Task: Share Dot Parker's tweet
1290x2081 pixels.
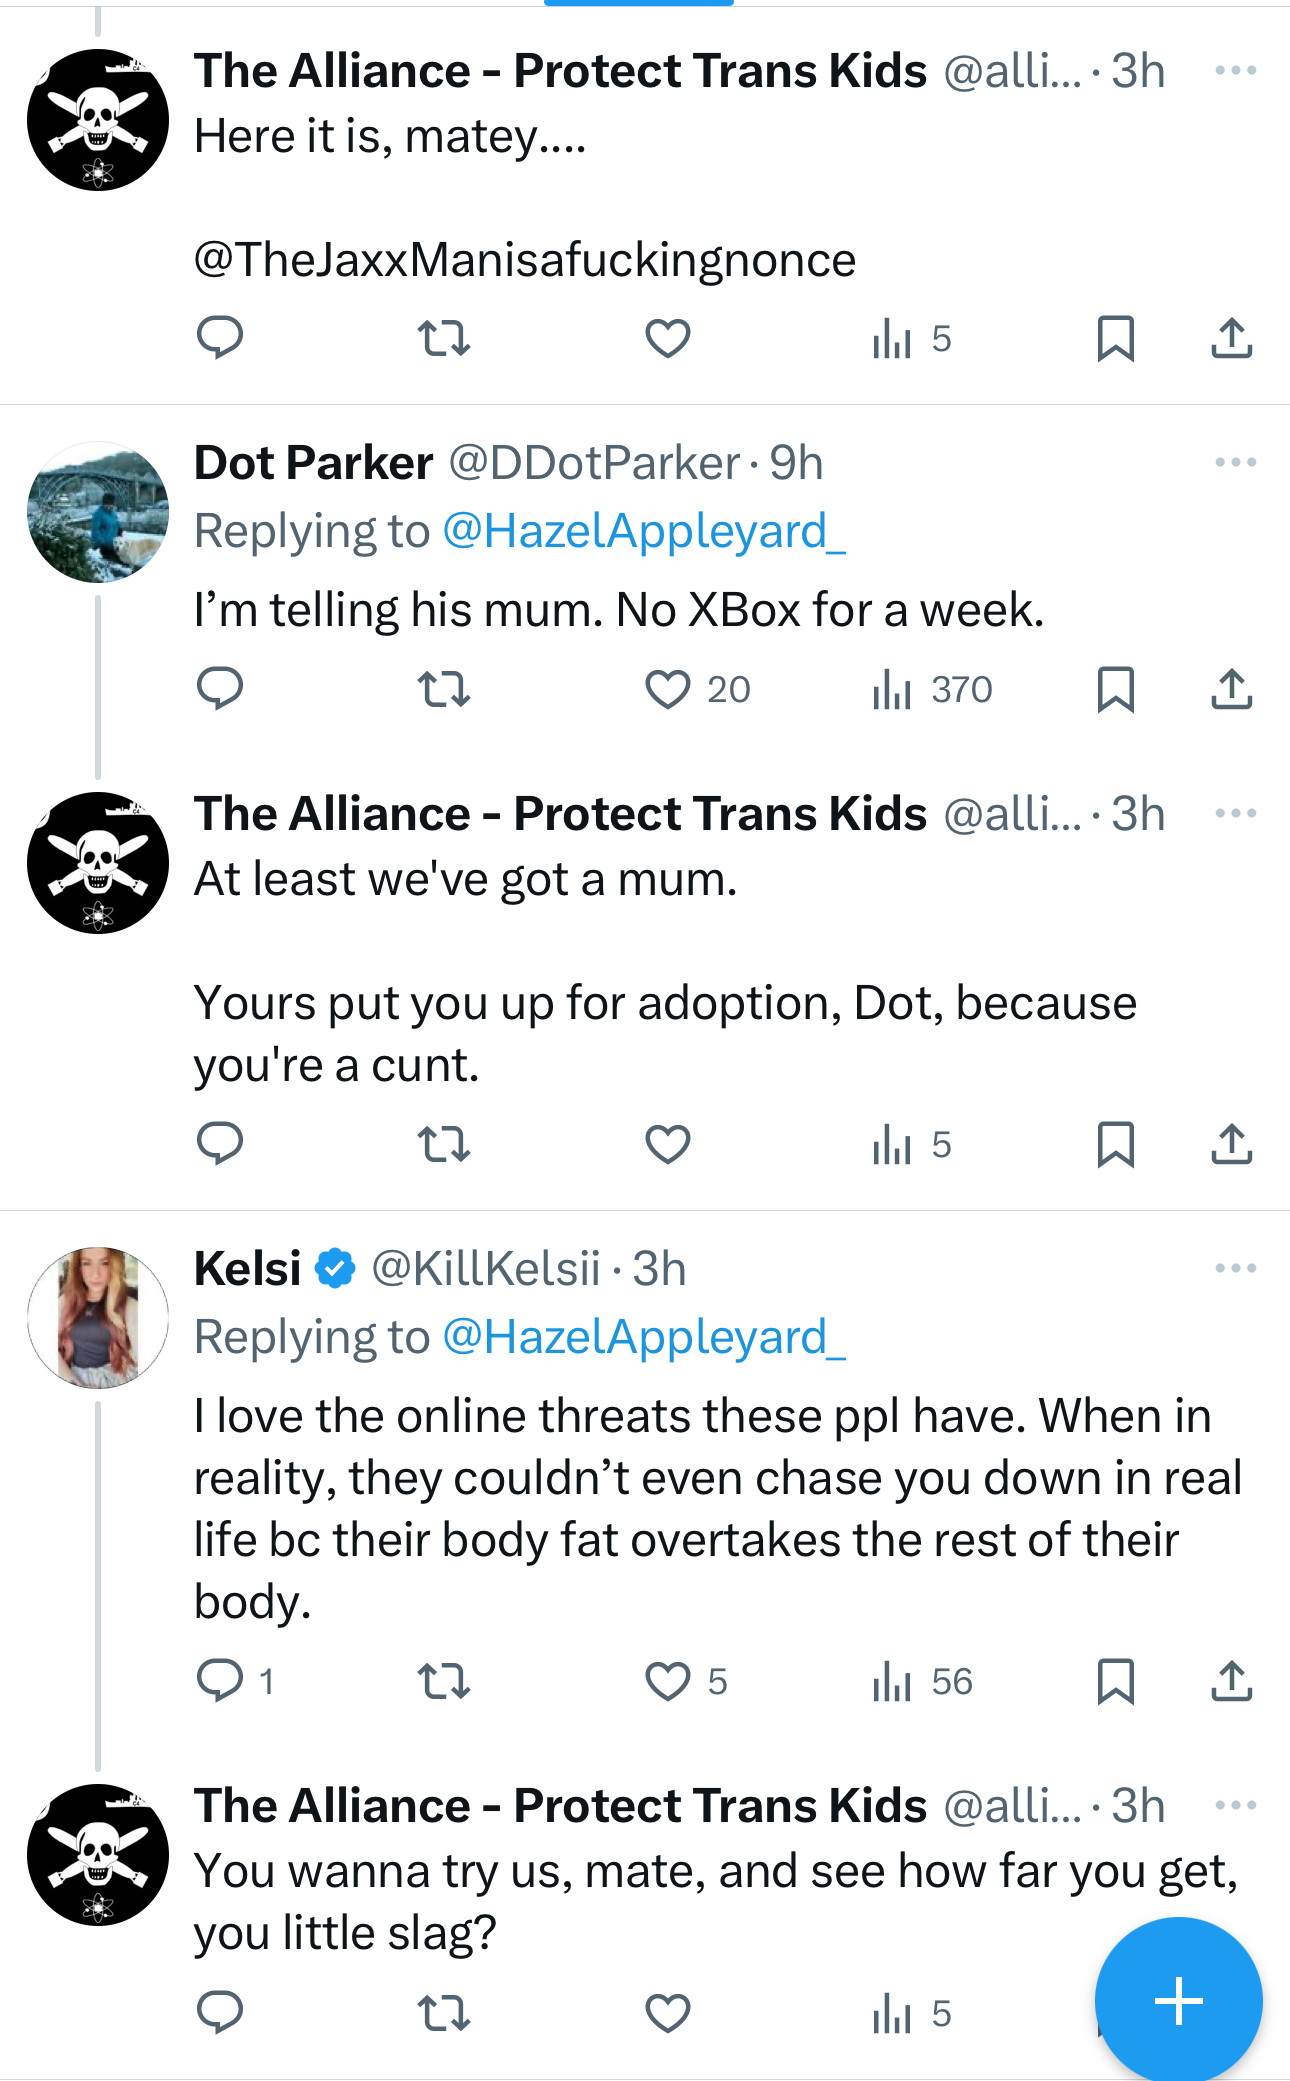Action: (1231, 689)
